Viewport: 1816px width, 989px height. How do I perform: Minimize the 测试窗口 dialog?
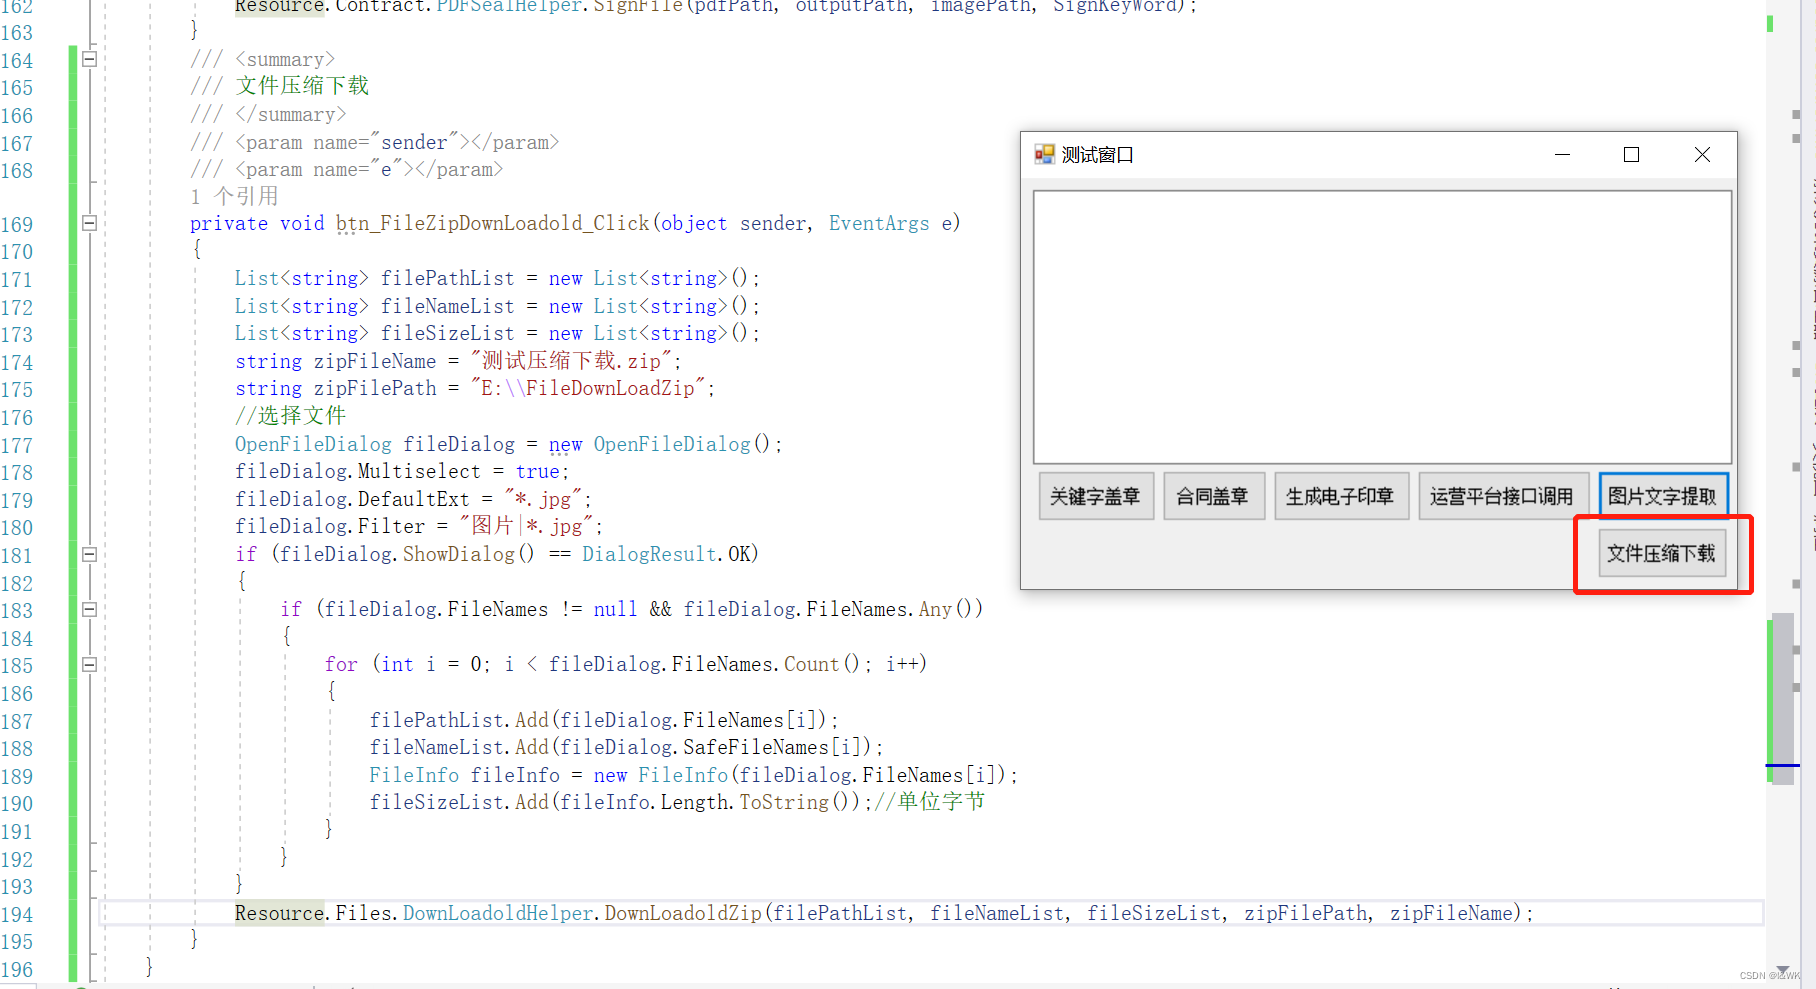click(x=1562, y=155)
